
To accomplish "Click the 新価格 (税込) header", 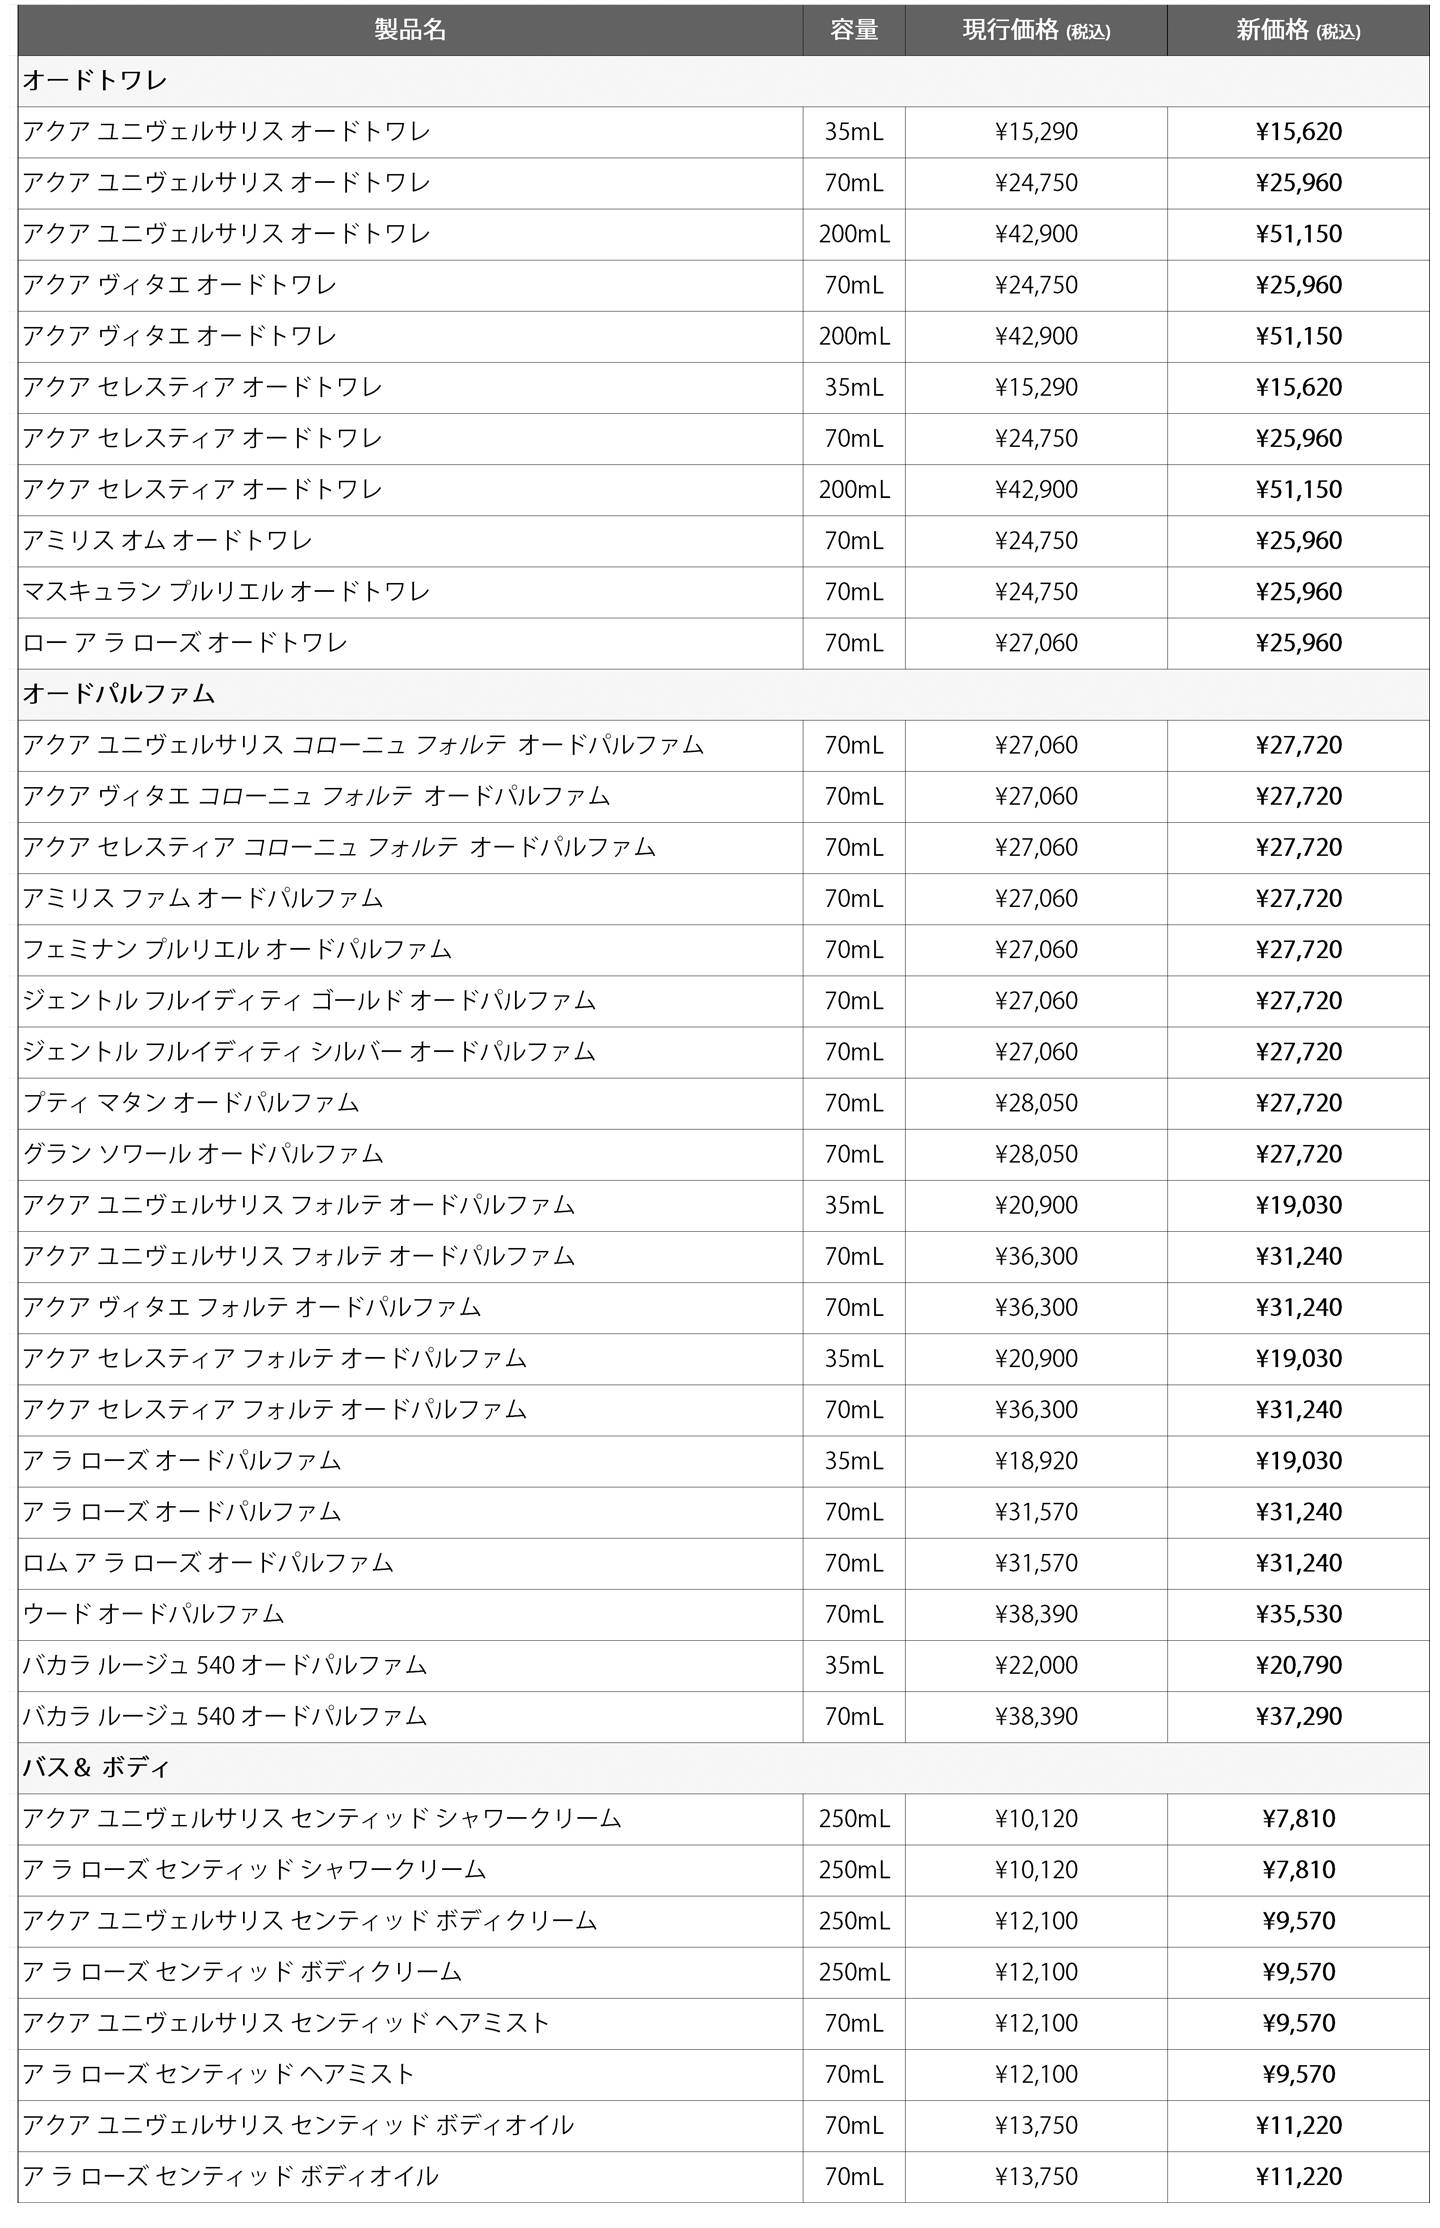I will (x=1298, y=30).
